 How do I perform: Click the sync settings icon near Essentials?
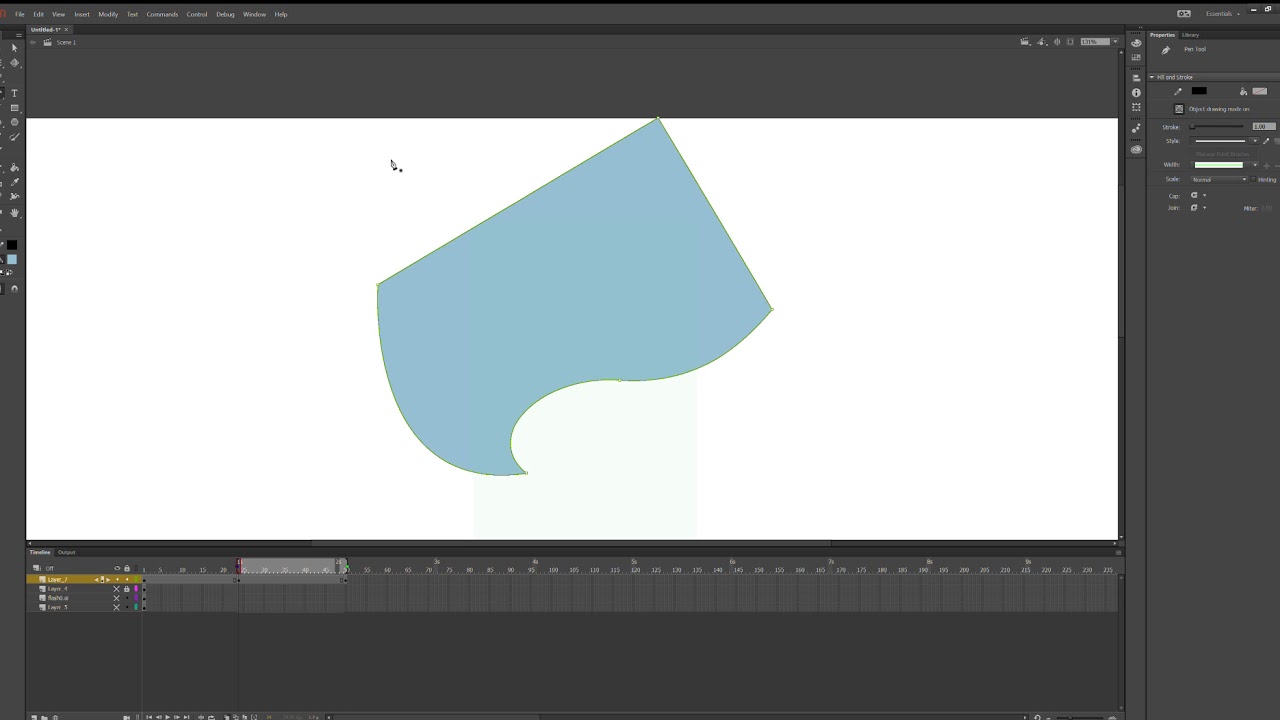coord(1184,13)
